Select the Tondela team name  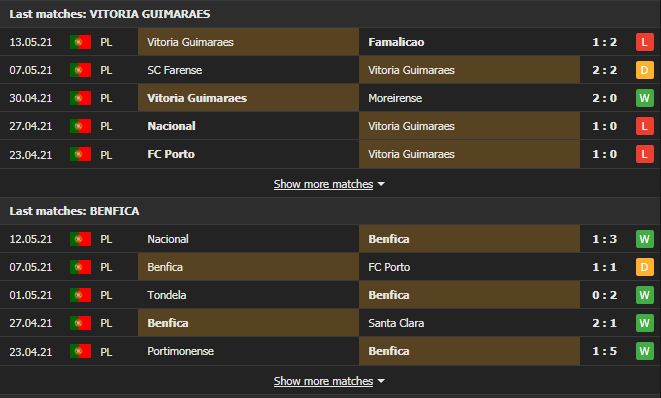167,295
